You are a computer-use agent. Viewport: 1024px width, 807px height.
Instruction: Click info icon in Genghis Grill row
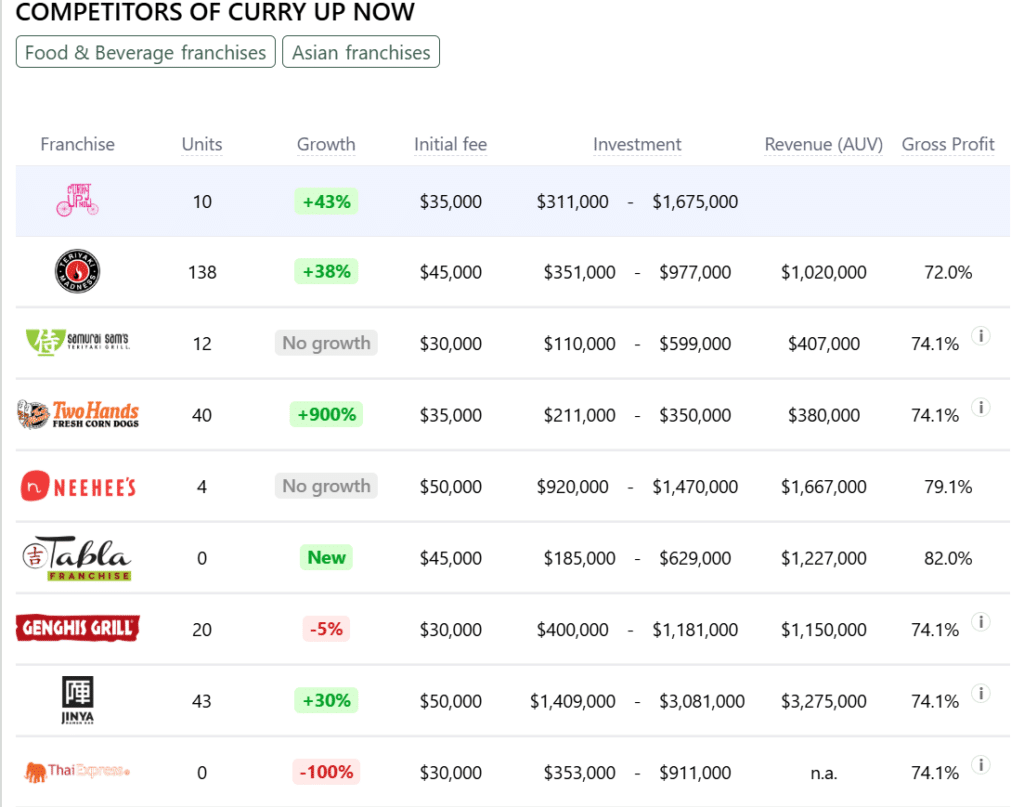click(980, 622)
